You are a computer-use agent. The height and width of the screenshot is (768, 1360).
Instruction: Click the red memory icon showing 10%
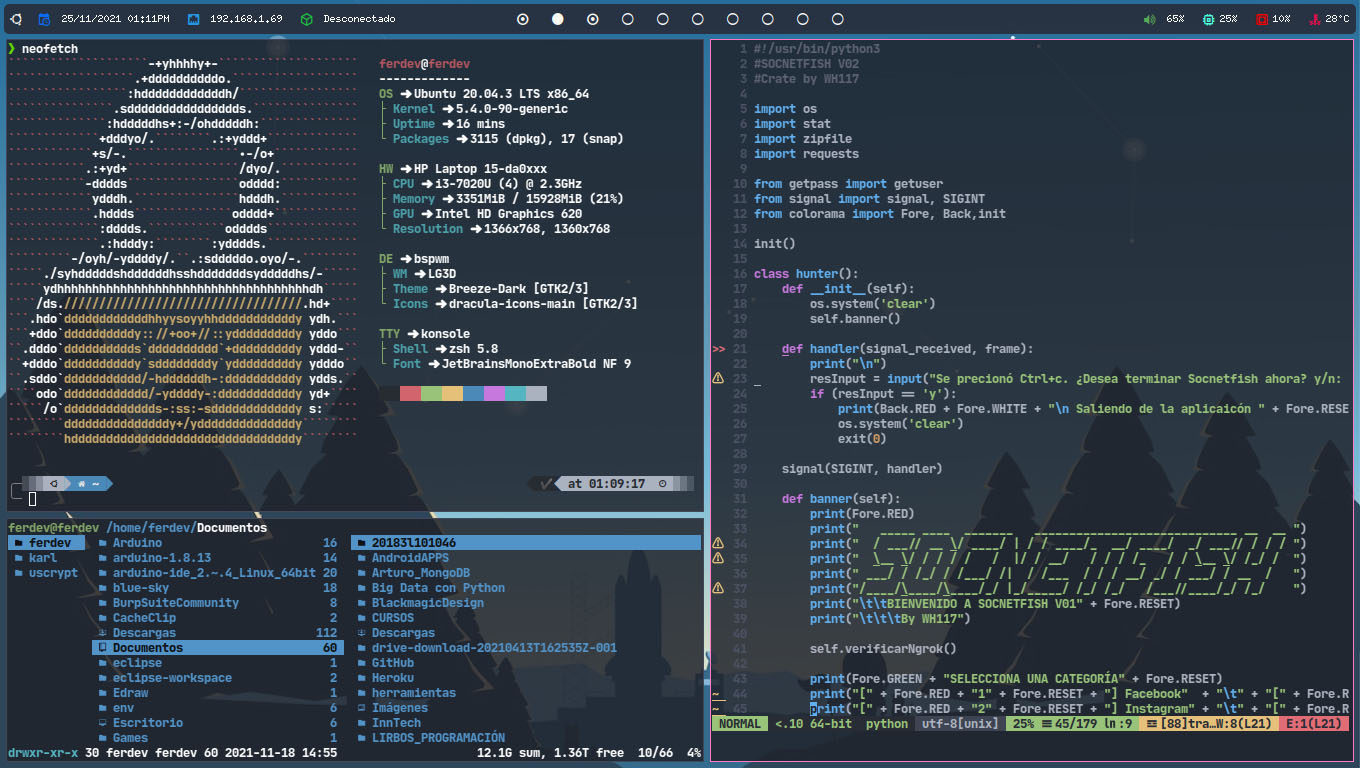point(1262,19)
